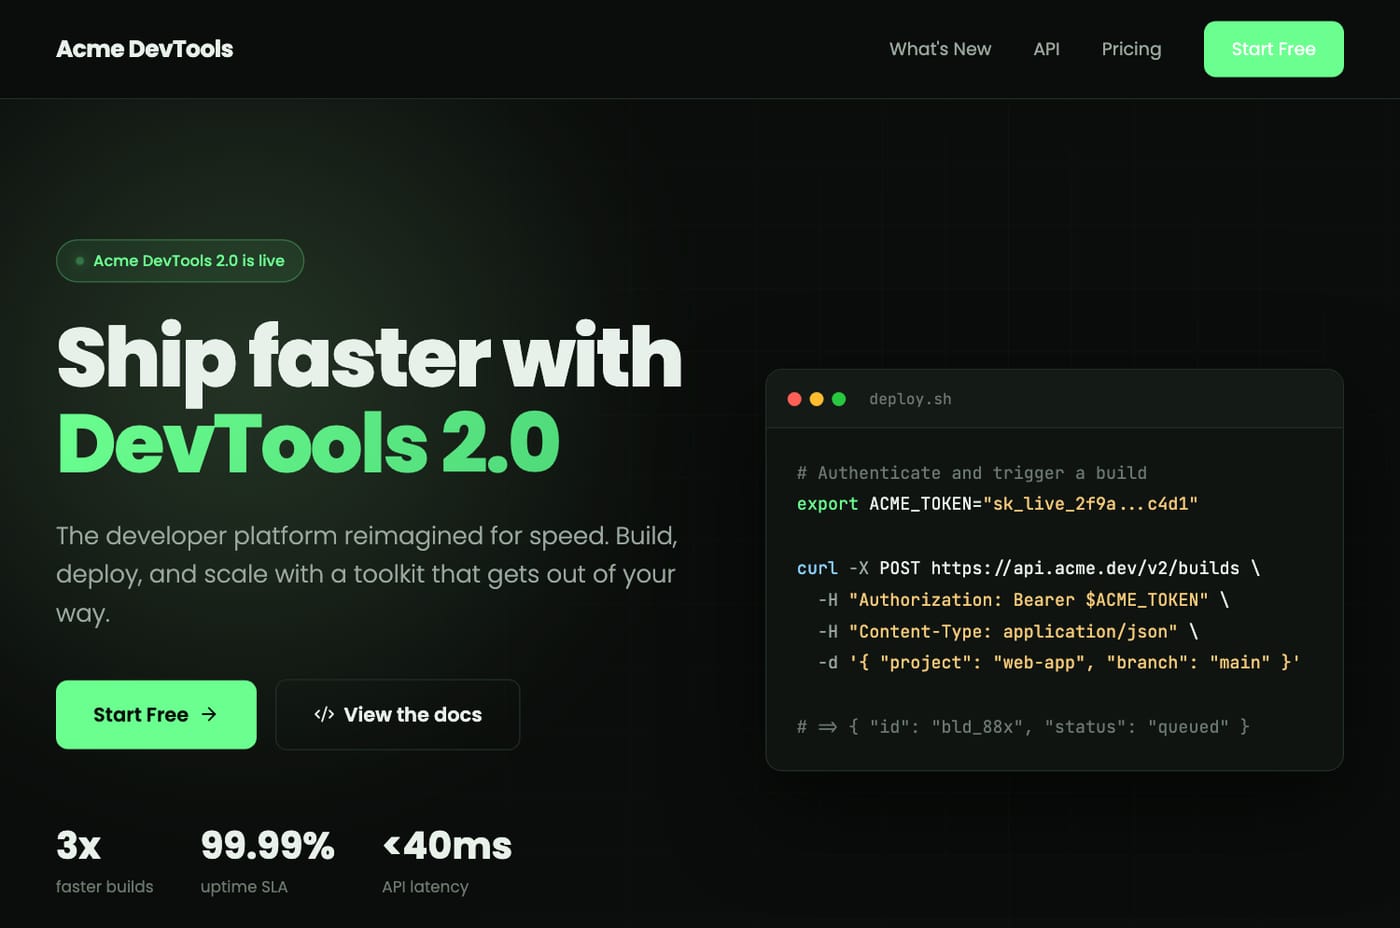1400x928 pixels.
Task: Click the arrow icon in hero Start Free button
Action: click(209, 714)
